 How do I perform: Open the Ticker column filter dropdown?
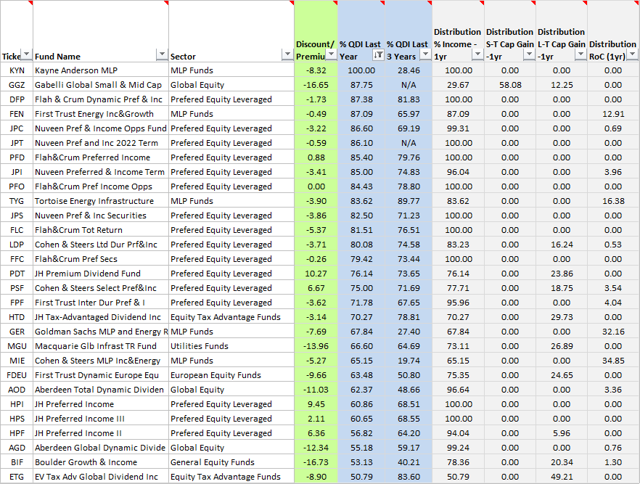point(27,54)
